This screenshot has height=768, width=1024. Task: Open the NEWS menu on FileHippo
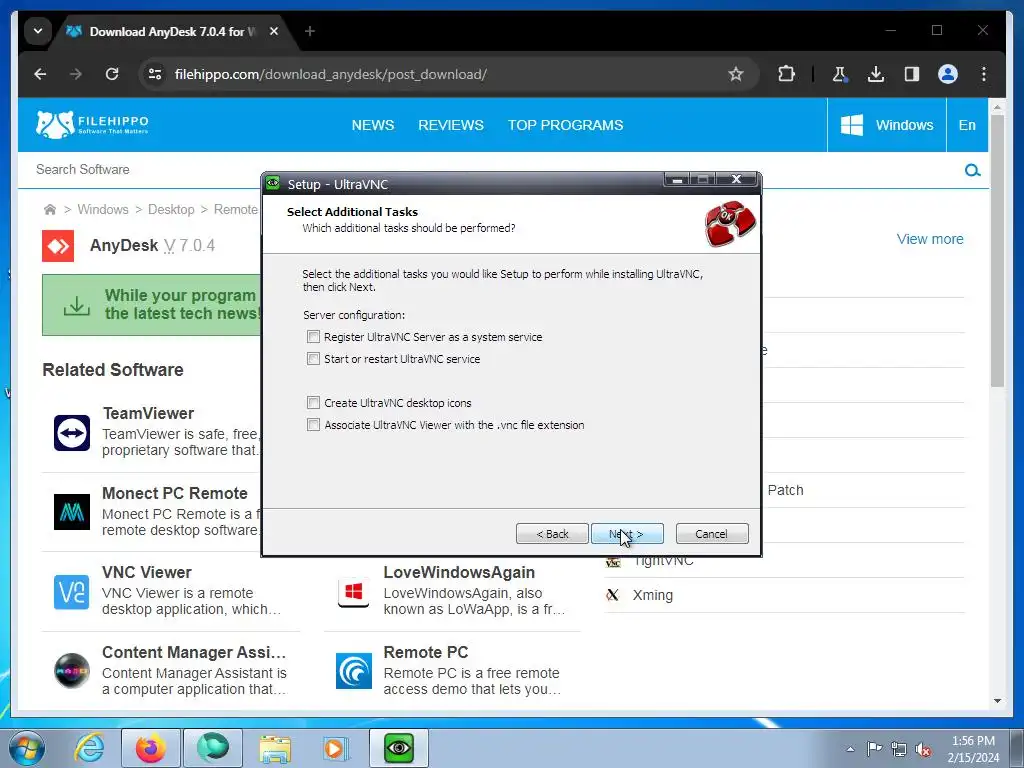[373, 125]
